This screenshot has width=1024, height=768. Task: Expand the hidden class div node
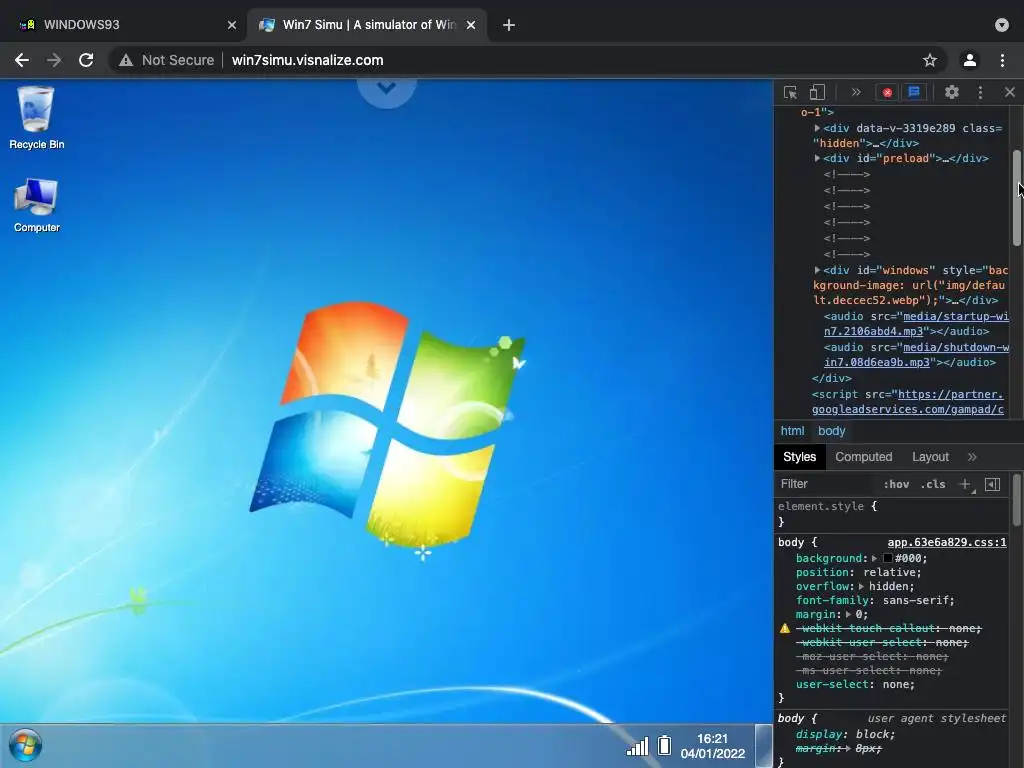point(817,128)
